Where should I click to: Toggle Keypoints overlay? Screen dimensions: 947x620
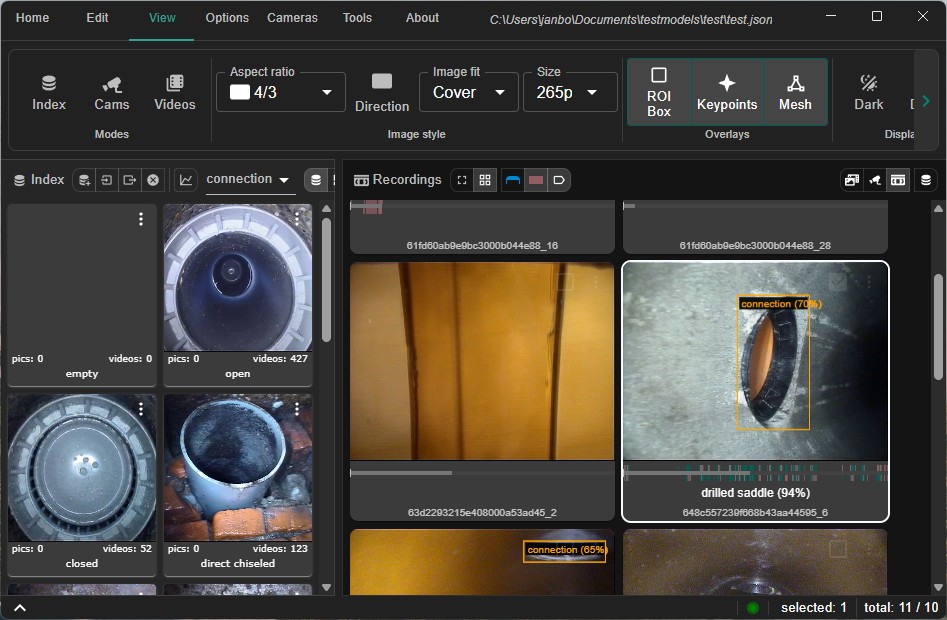click(x=727, y=92)
